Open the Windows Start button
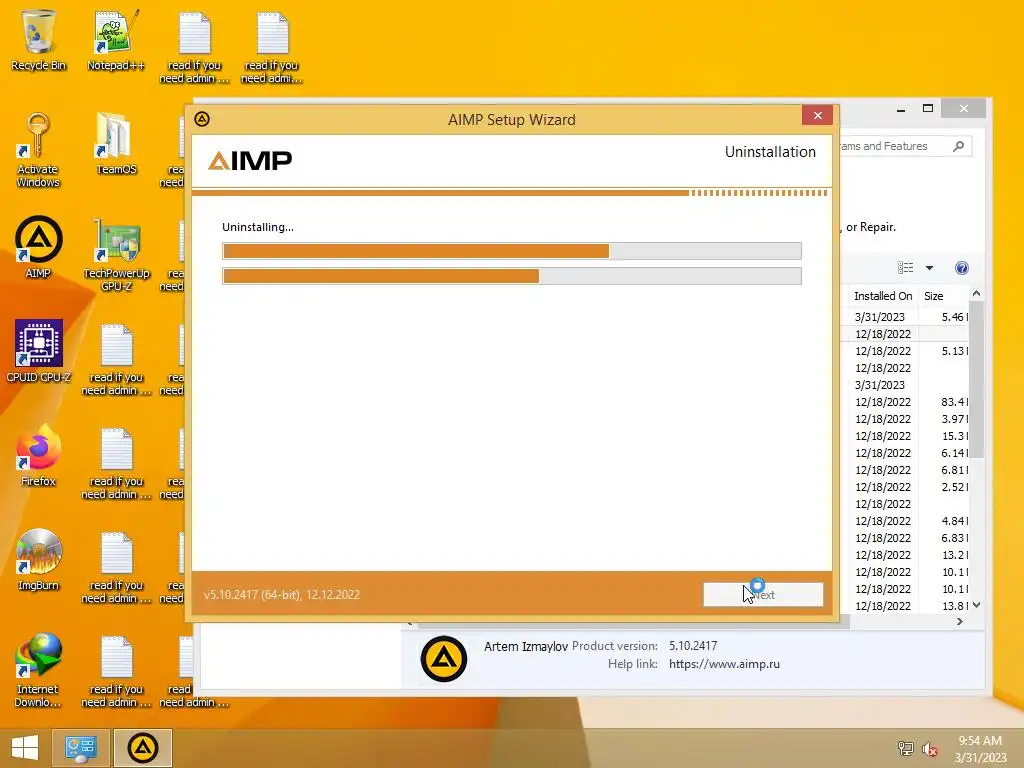 pyautogui.click(x=24, y=748)
